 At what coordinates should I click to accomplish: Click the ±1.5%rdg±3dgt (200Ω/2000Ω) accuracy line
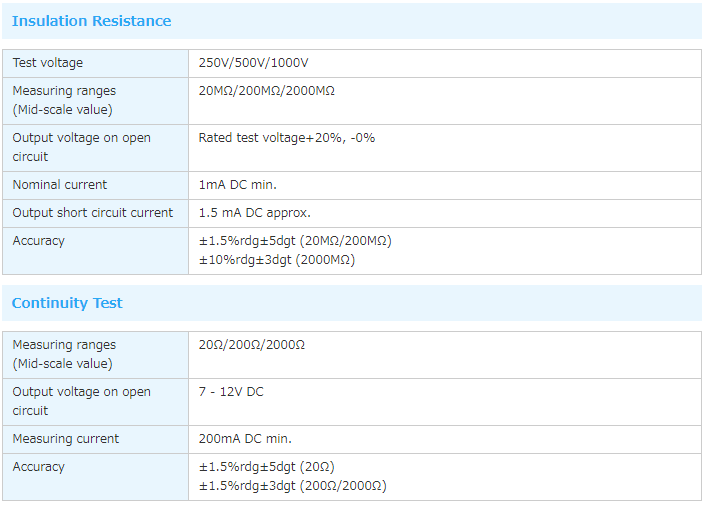point(292,486)
